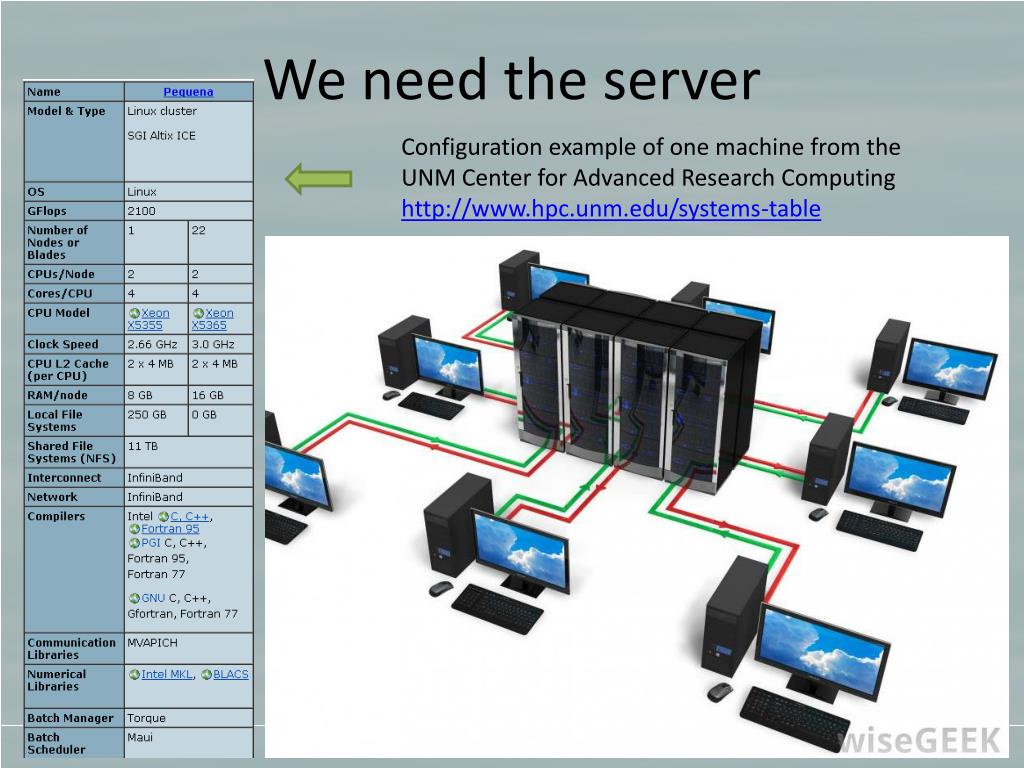The width and height of the screenshot is (1024, 768).
Task: Click the Batch Manager row label
Action: point(70,718)
